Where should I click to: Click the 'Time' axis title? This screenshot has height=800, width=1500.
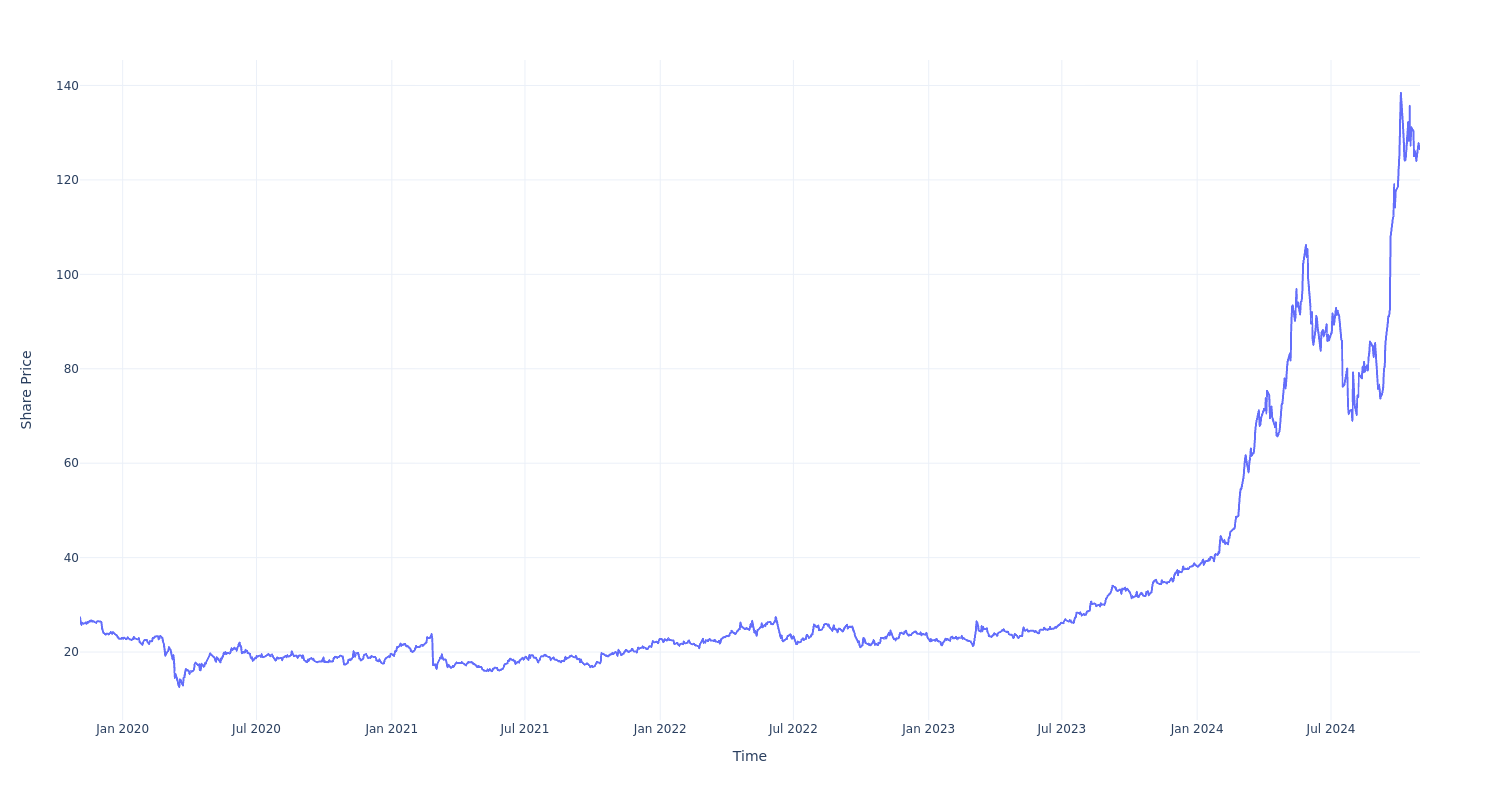click(x=750, y=756)
